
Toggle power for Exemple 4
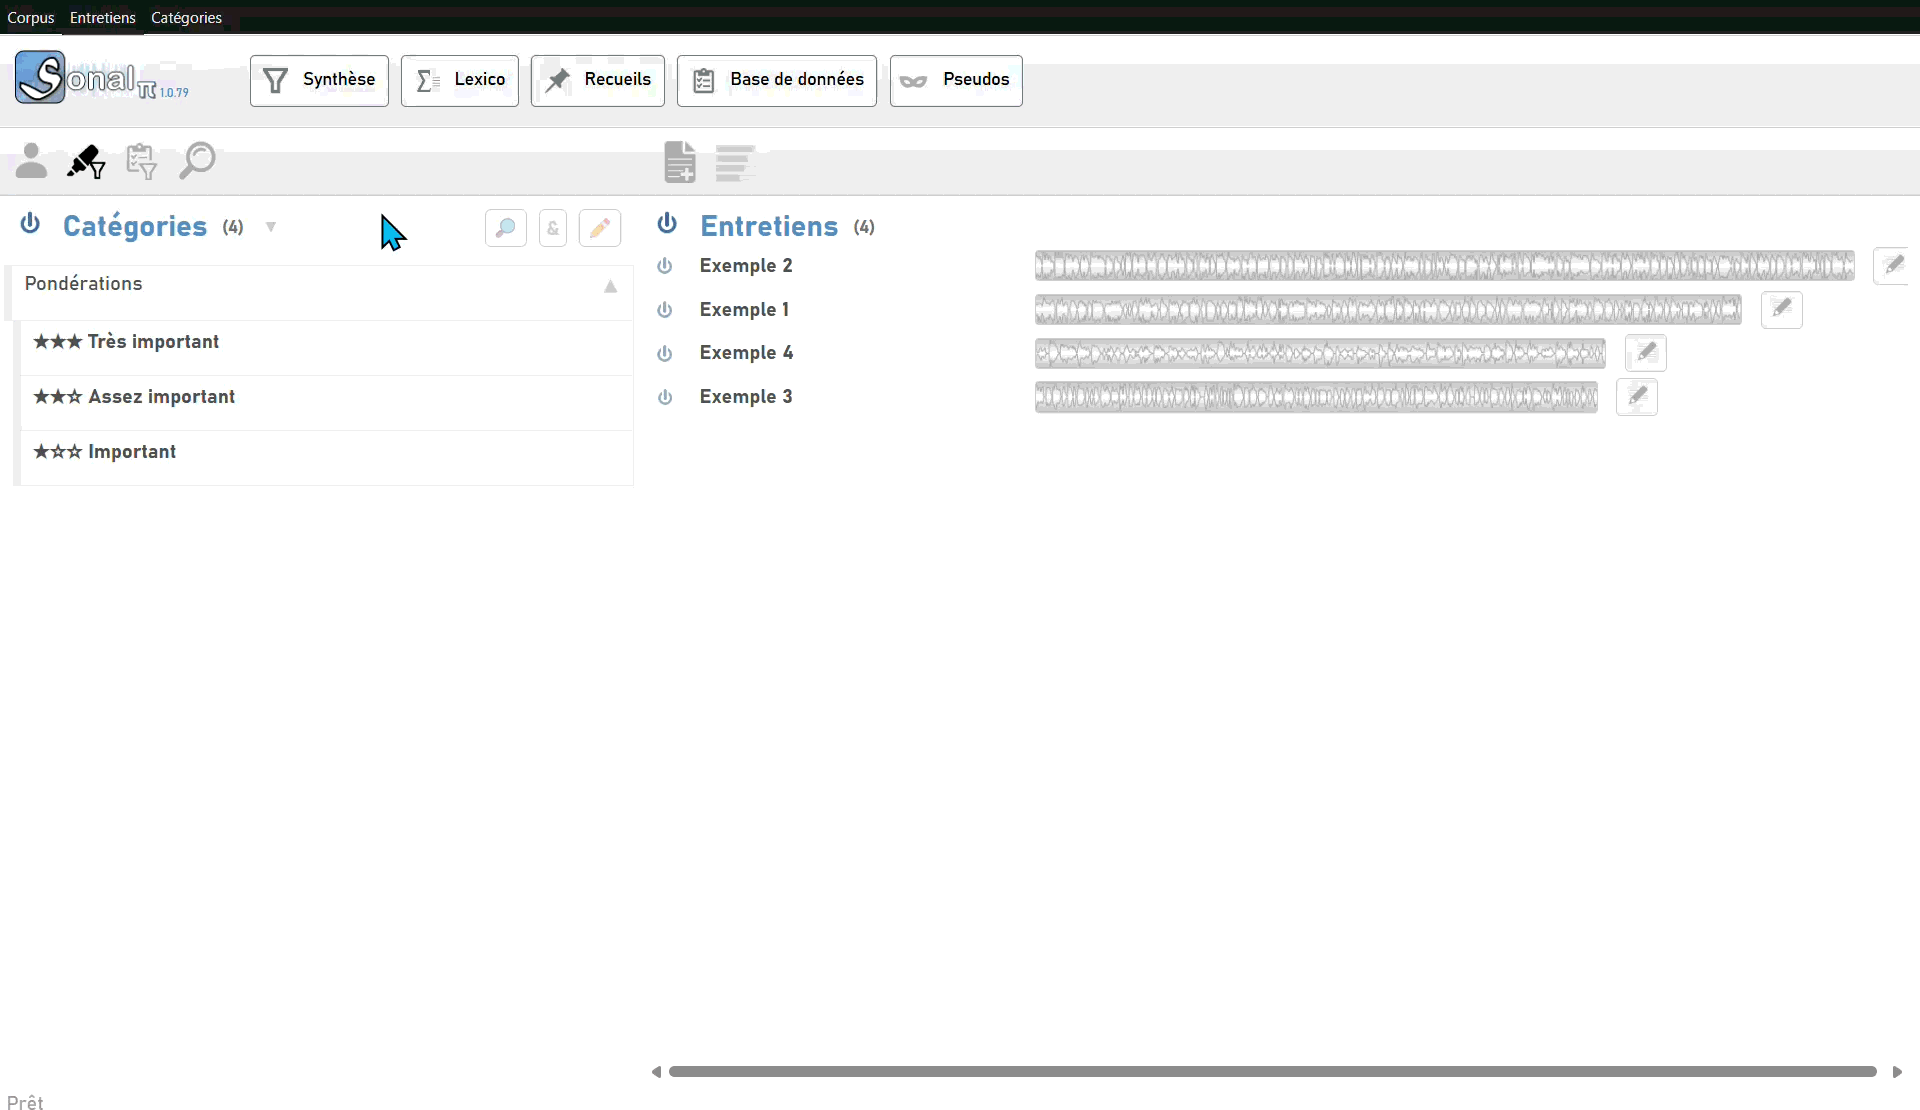point(664,353)
